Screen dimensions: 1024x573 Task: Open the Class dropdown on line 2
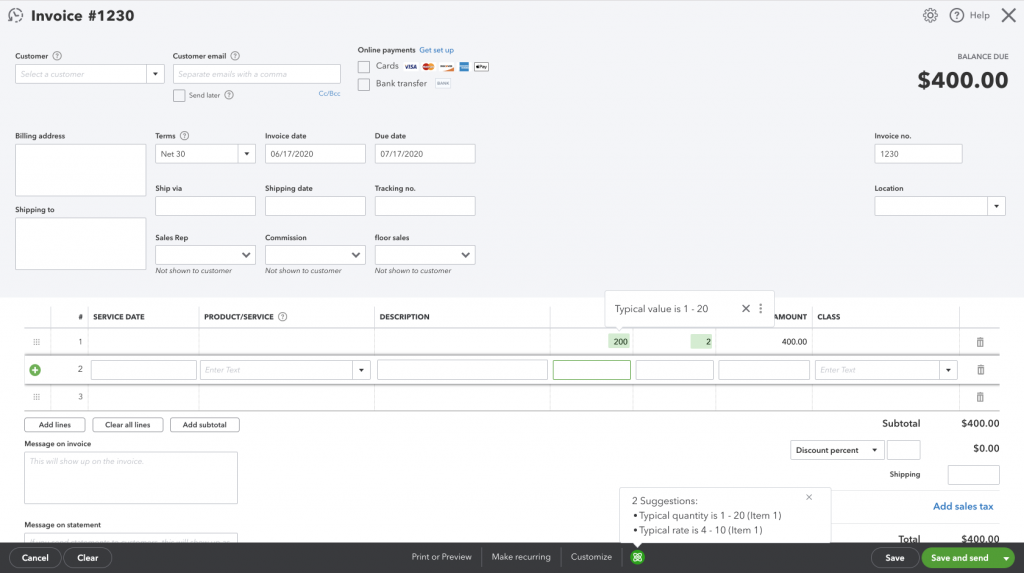point(948,370)
